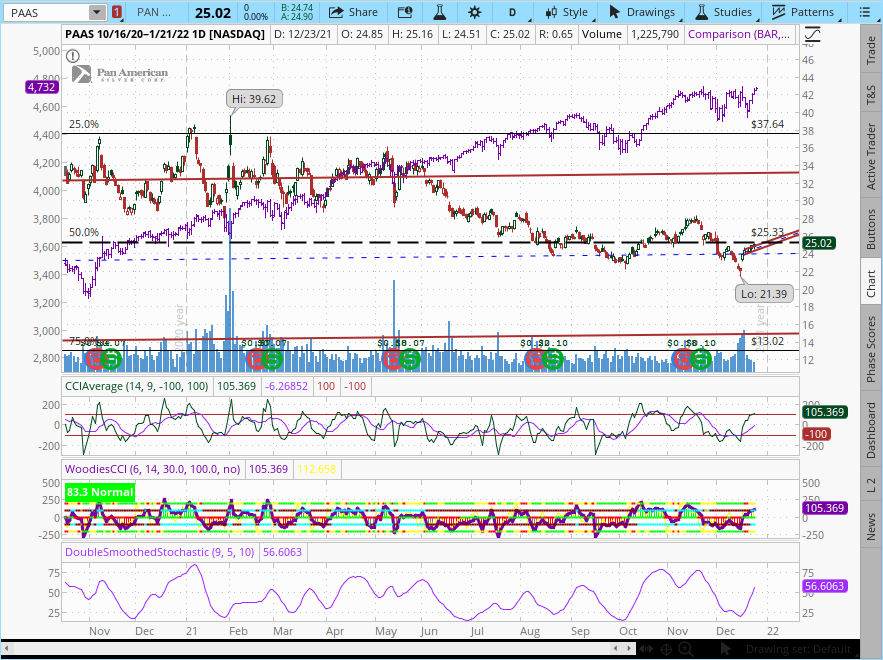Open the D timeframe selector

[512, 12]
